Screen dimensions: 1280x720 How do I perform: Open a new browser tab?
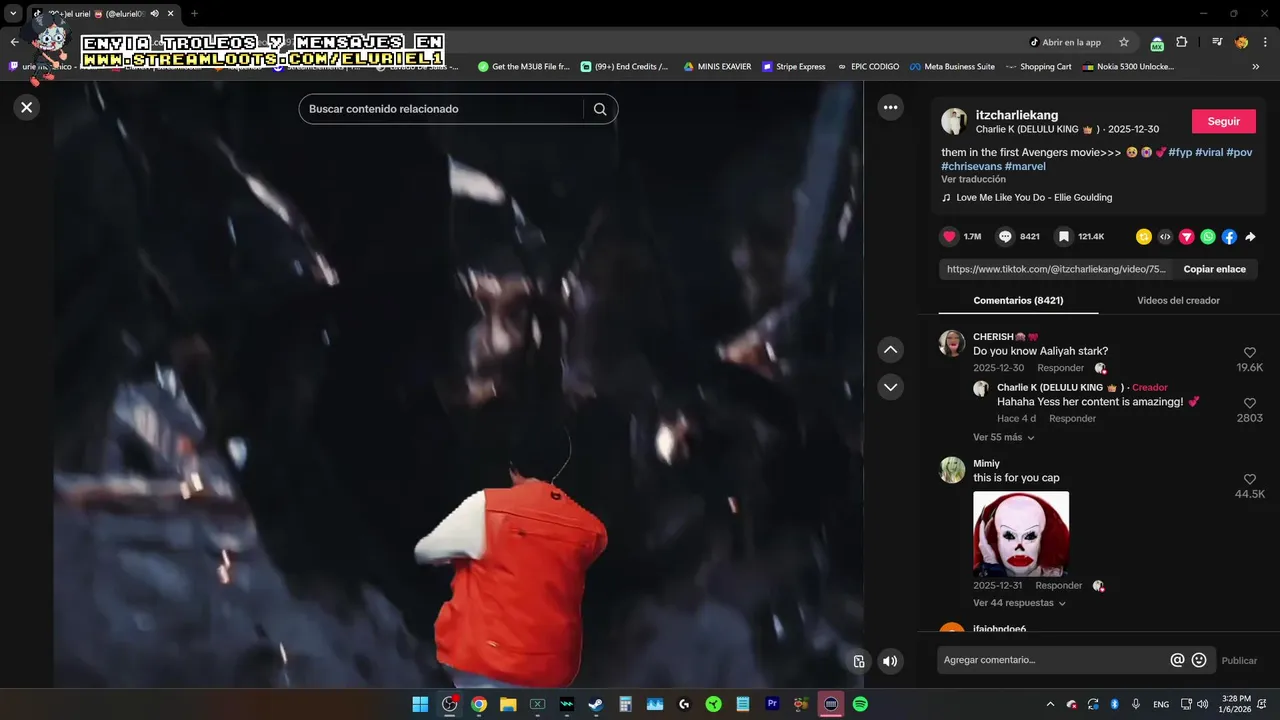(x=194, y=13)
